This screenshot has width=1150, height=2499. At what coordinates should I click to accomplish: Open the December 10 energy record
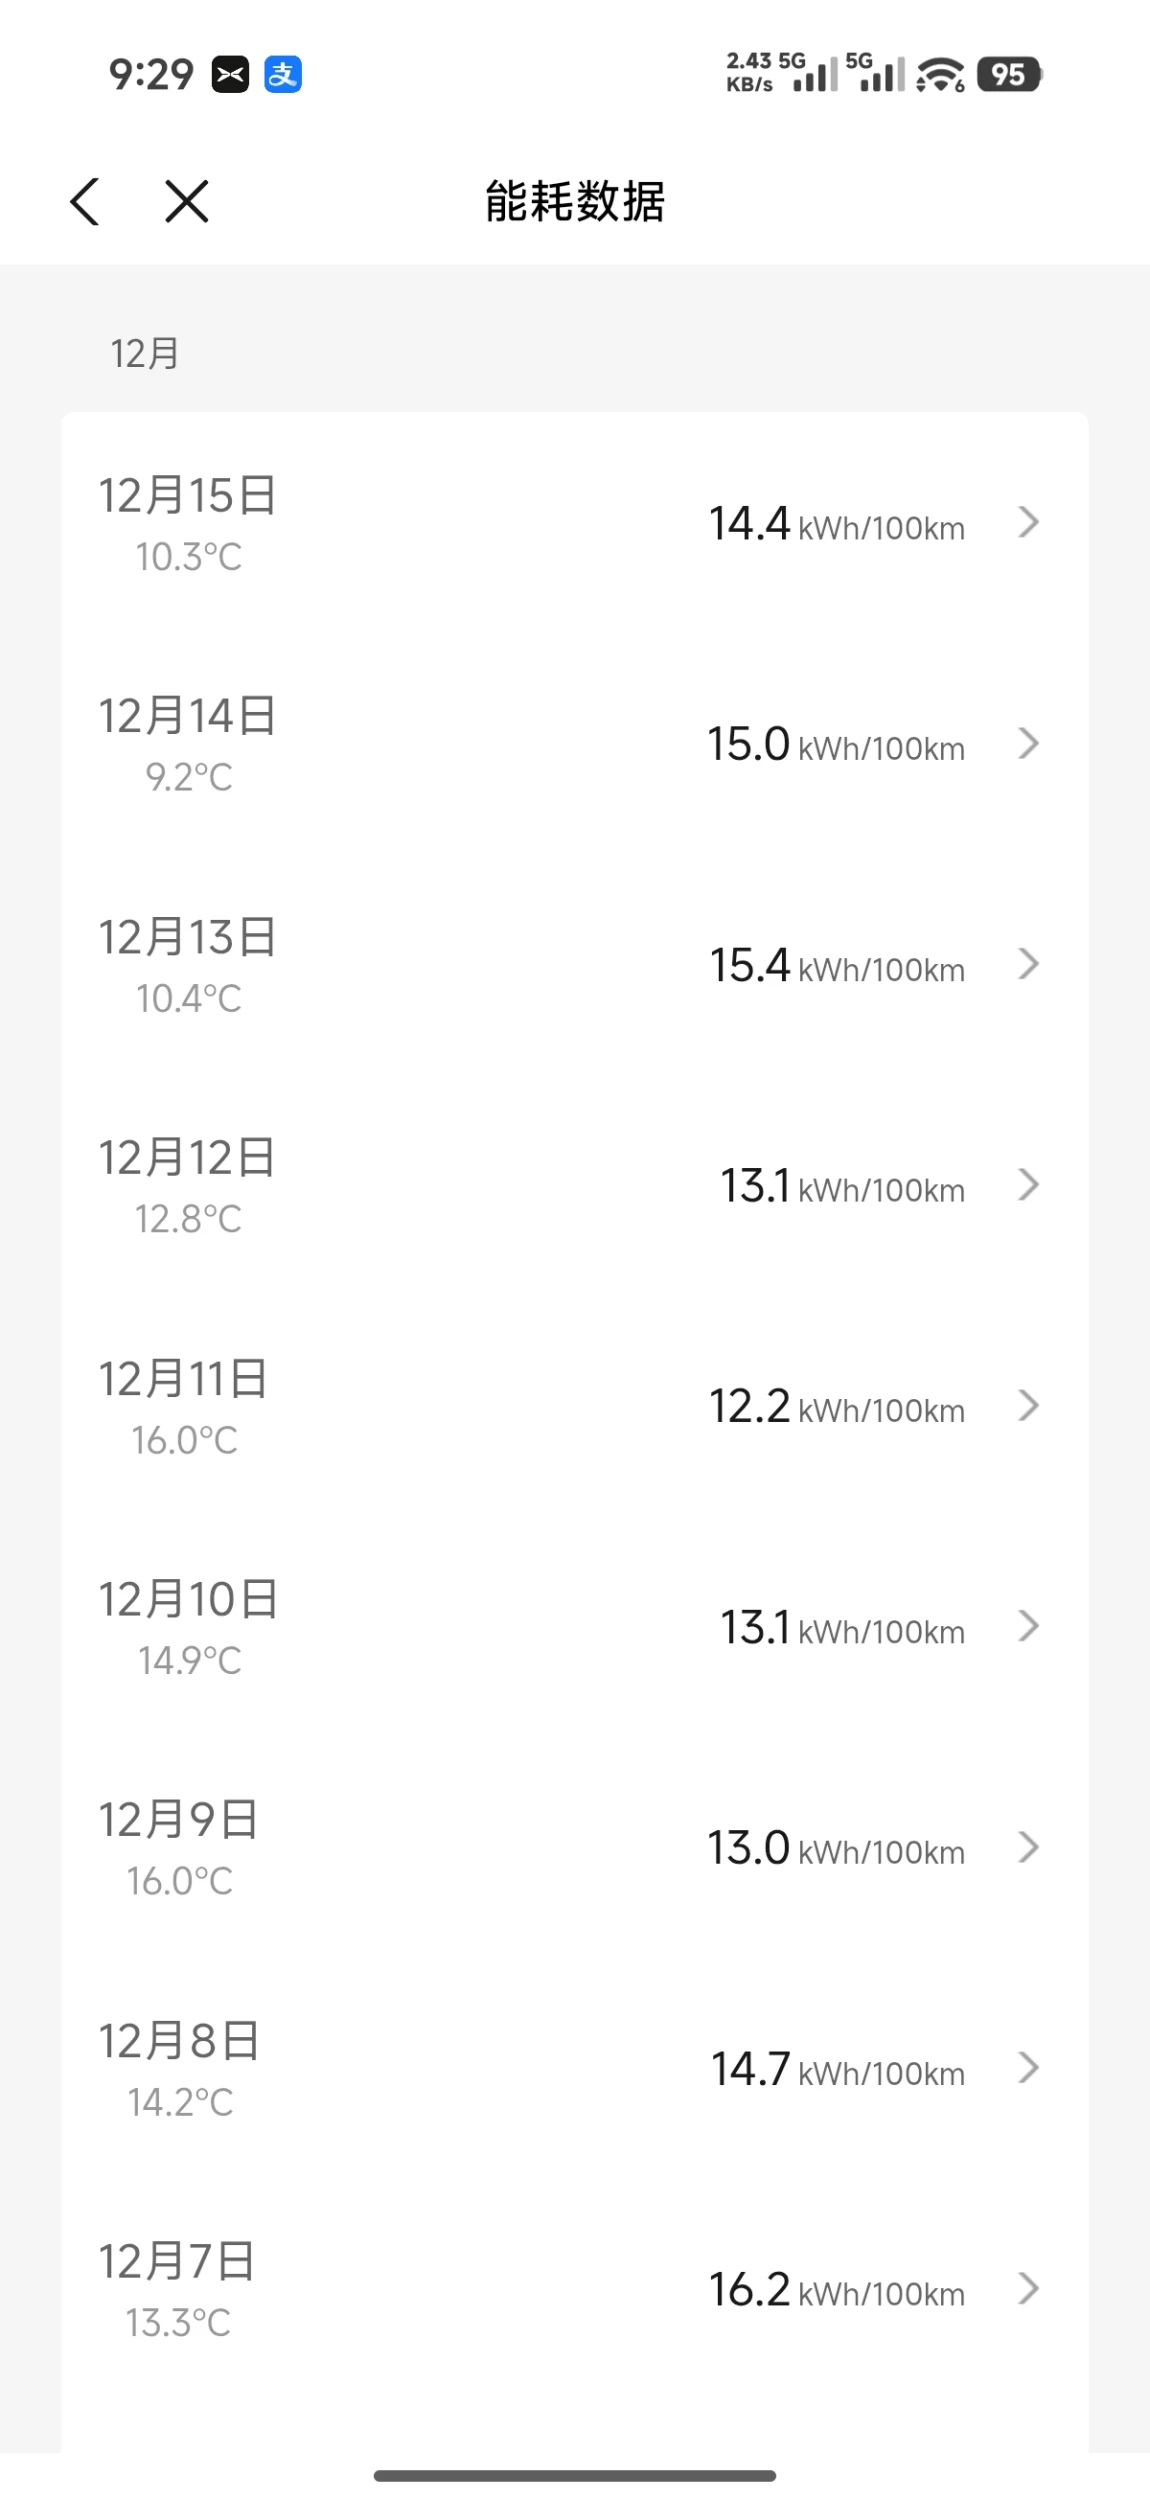pos(575,1627)
